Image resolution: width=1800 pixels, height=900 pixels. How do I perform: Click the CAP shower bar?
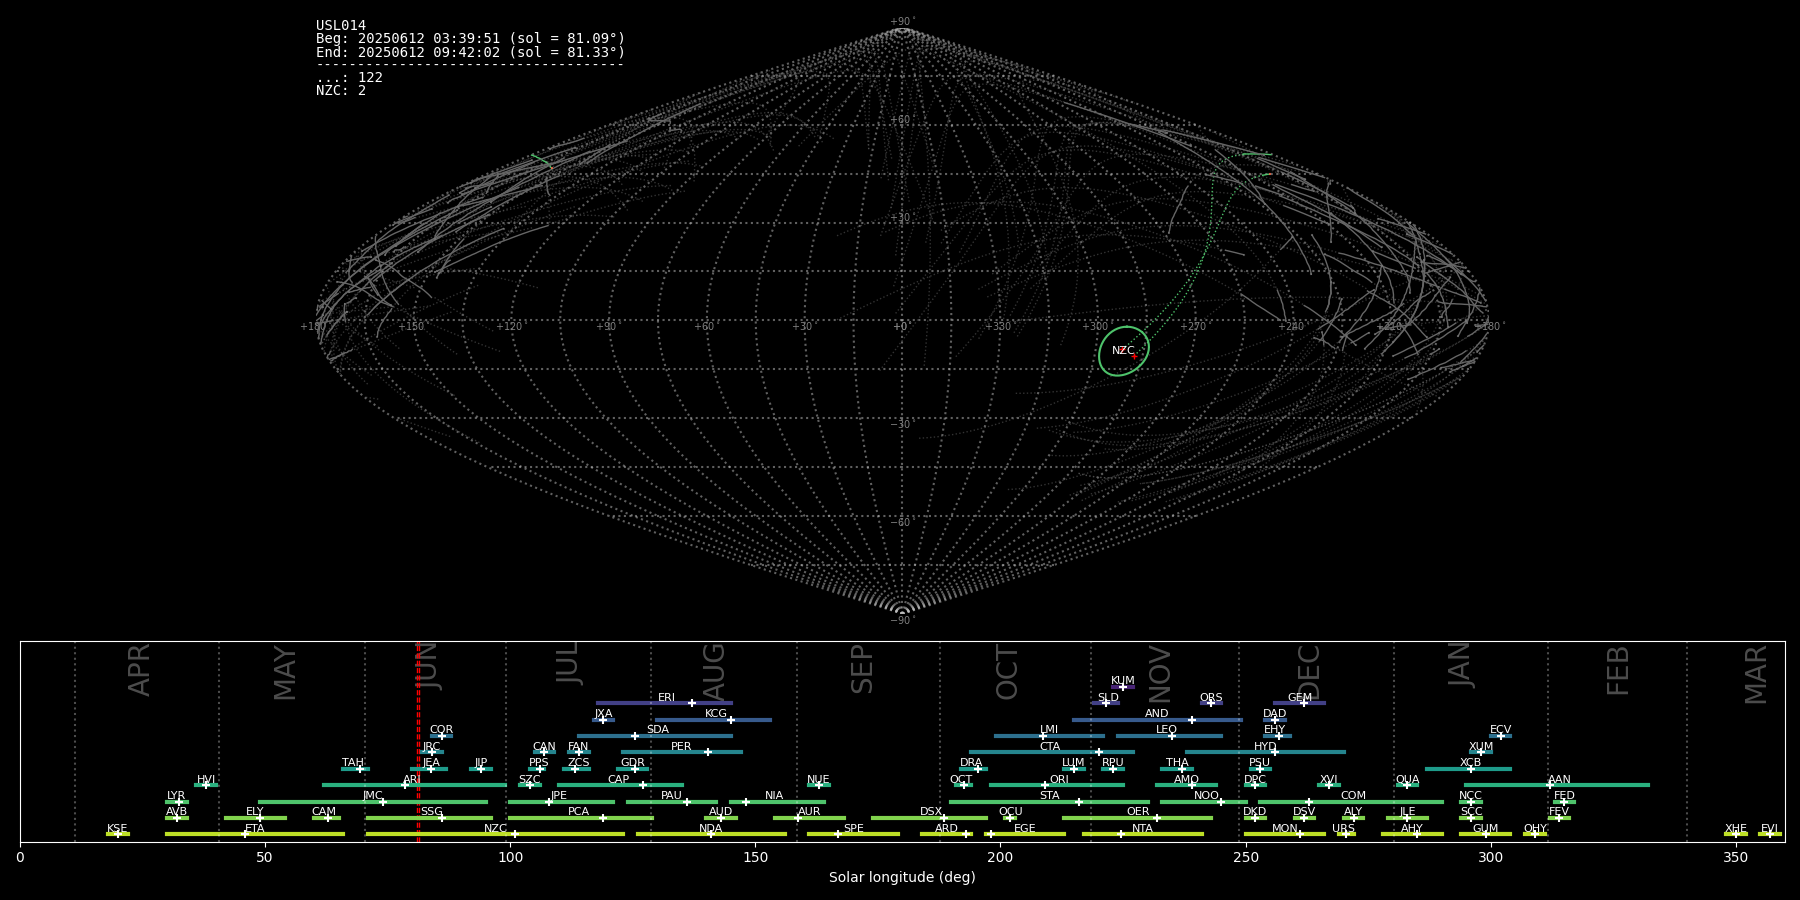point(620,785)
